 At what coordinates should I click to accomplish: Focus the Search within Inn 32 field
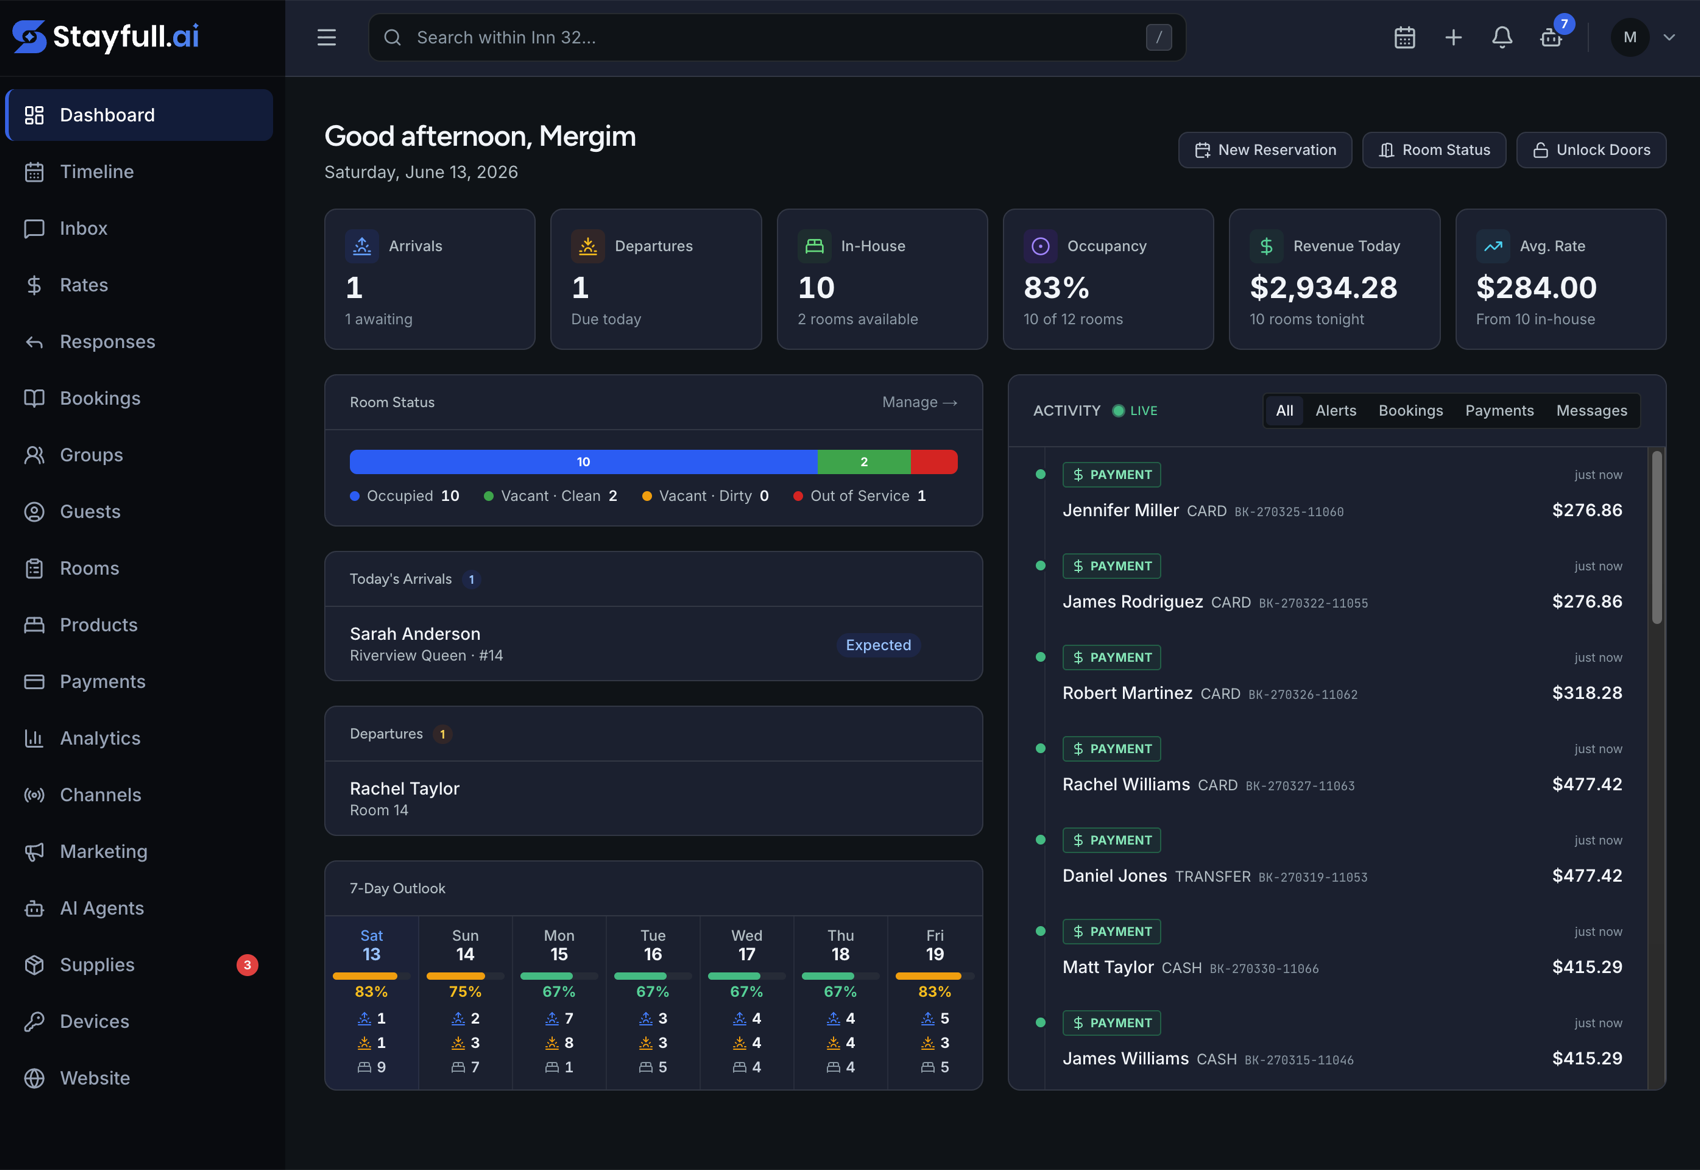coord(777,37)
